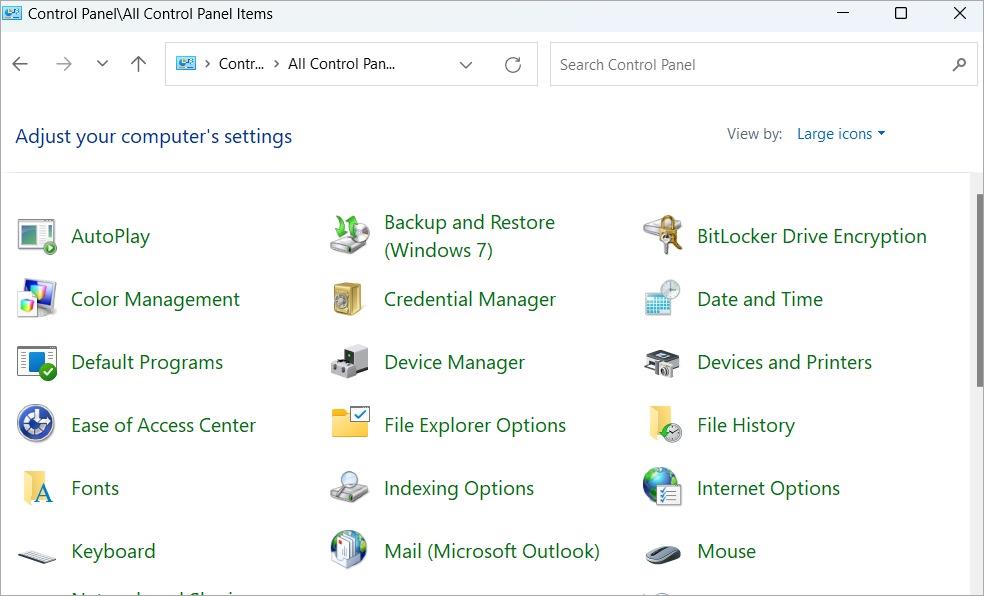The image size is (984, 596).
Task: Go forward with the forward arrow
Action: coord(64,63)
